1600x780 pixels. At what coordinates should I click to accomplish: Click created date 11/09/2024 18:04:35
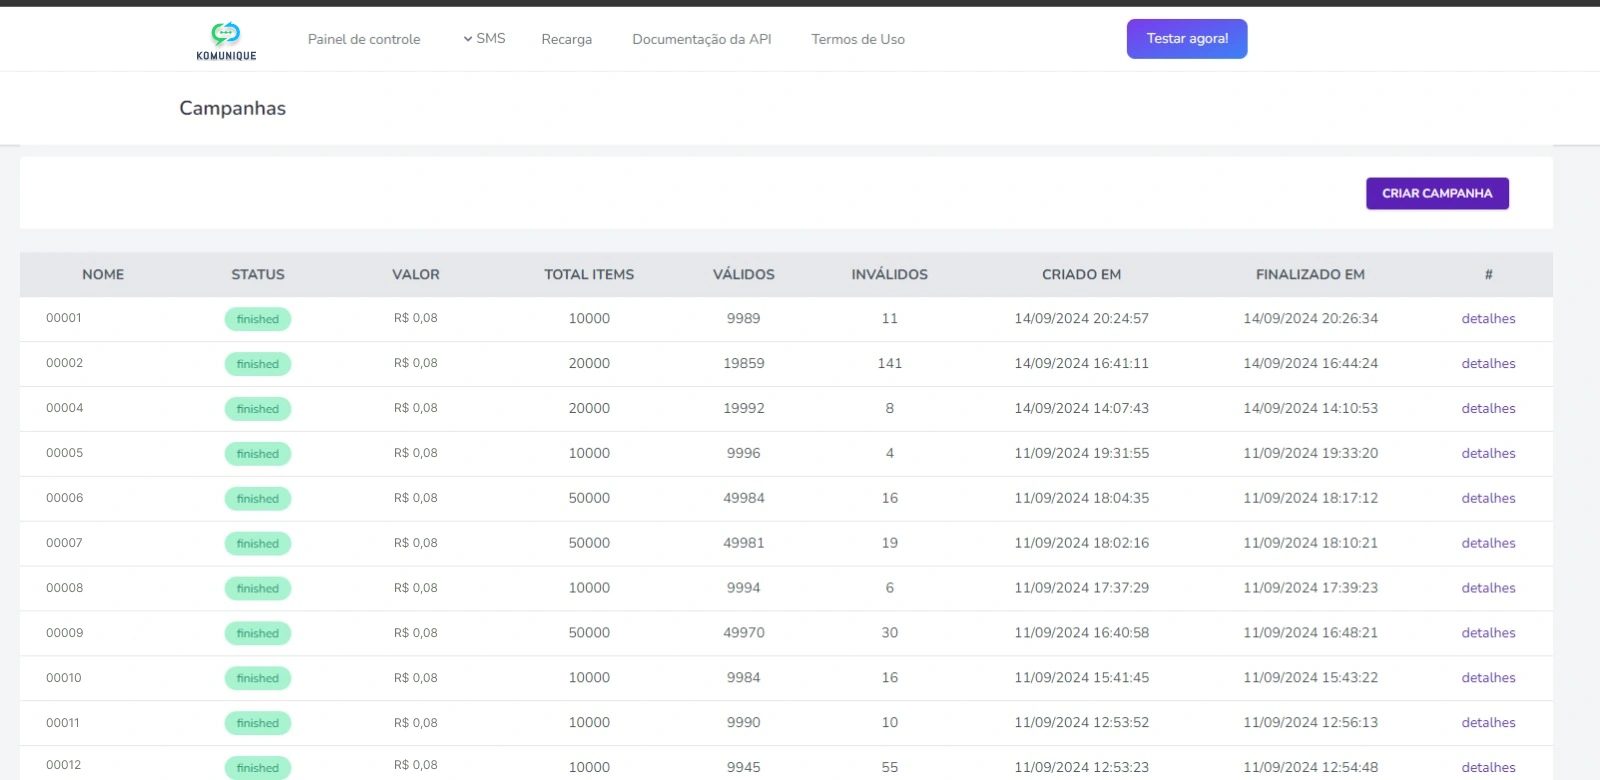click(x=1082, y=498)
